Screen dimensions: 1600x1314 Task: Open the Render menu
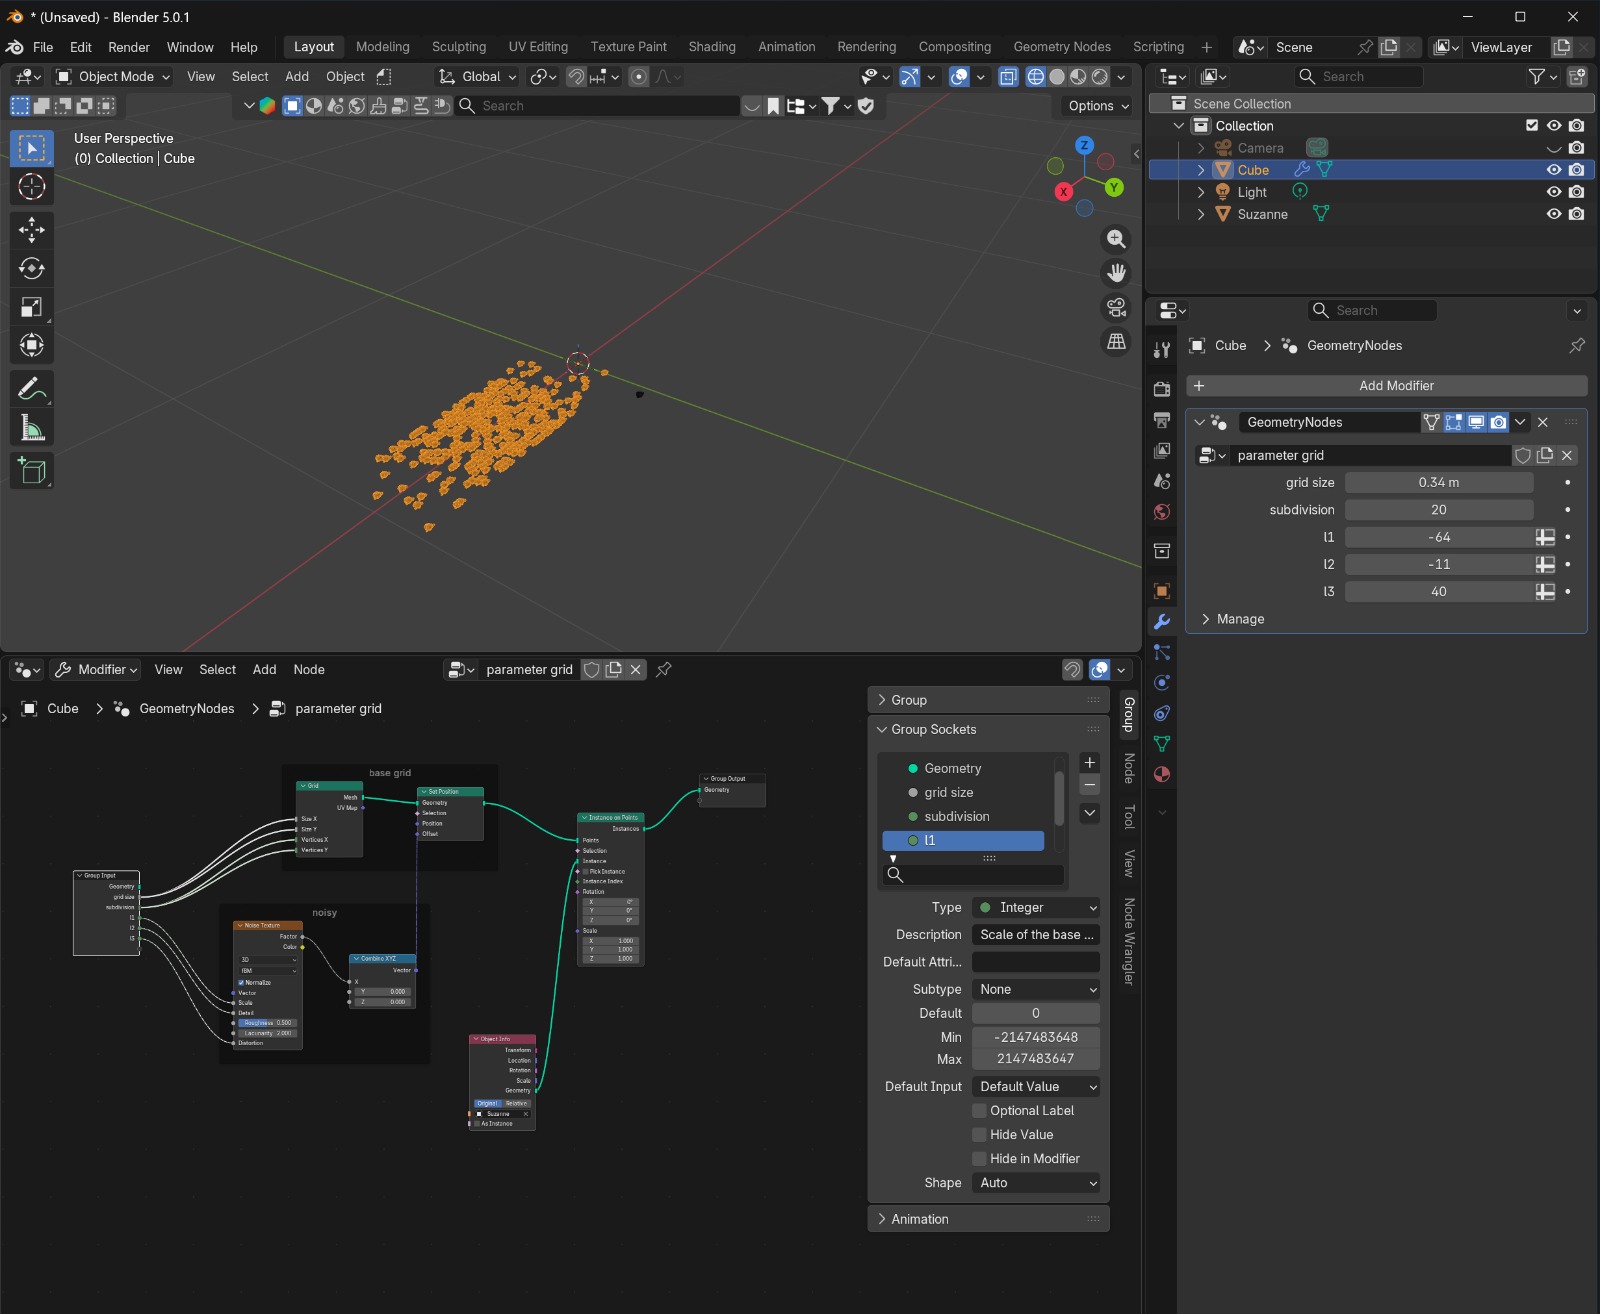pyautogui.click(x=128, y=47)
